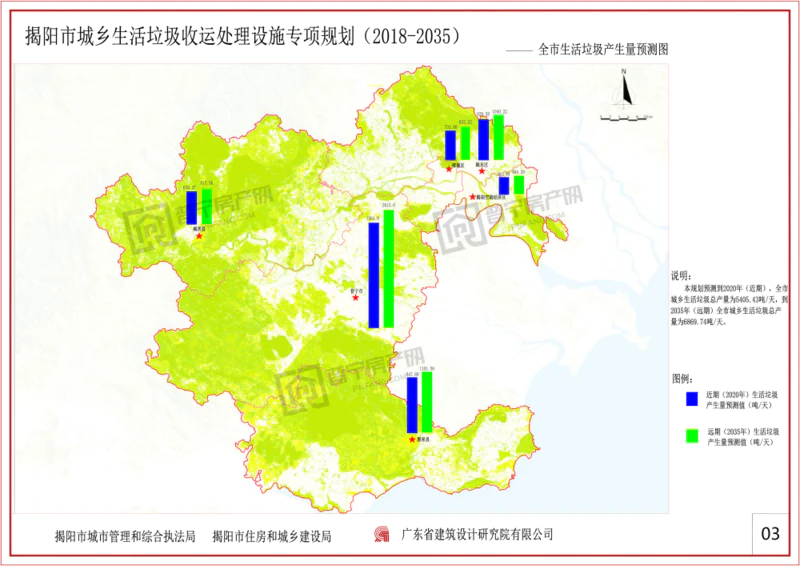Click the blue 2020 legend color box

pyautogui.click(x=690, y=398)
